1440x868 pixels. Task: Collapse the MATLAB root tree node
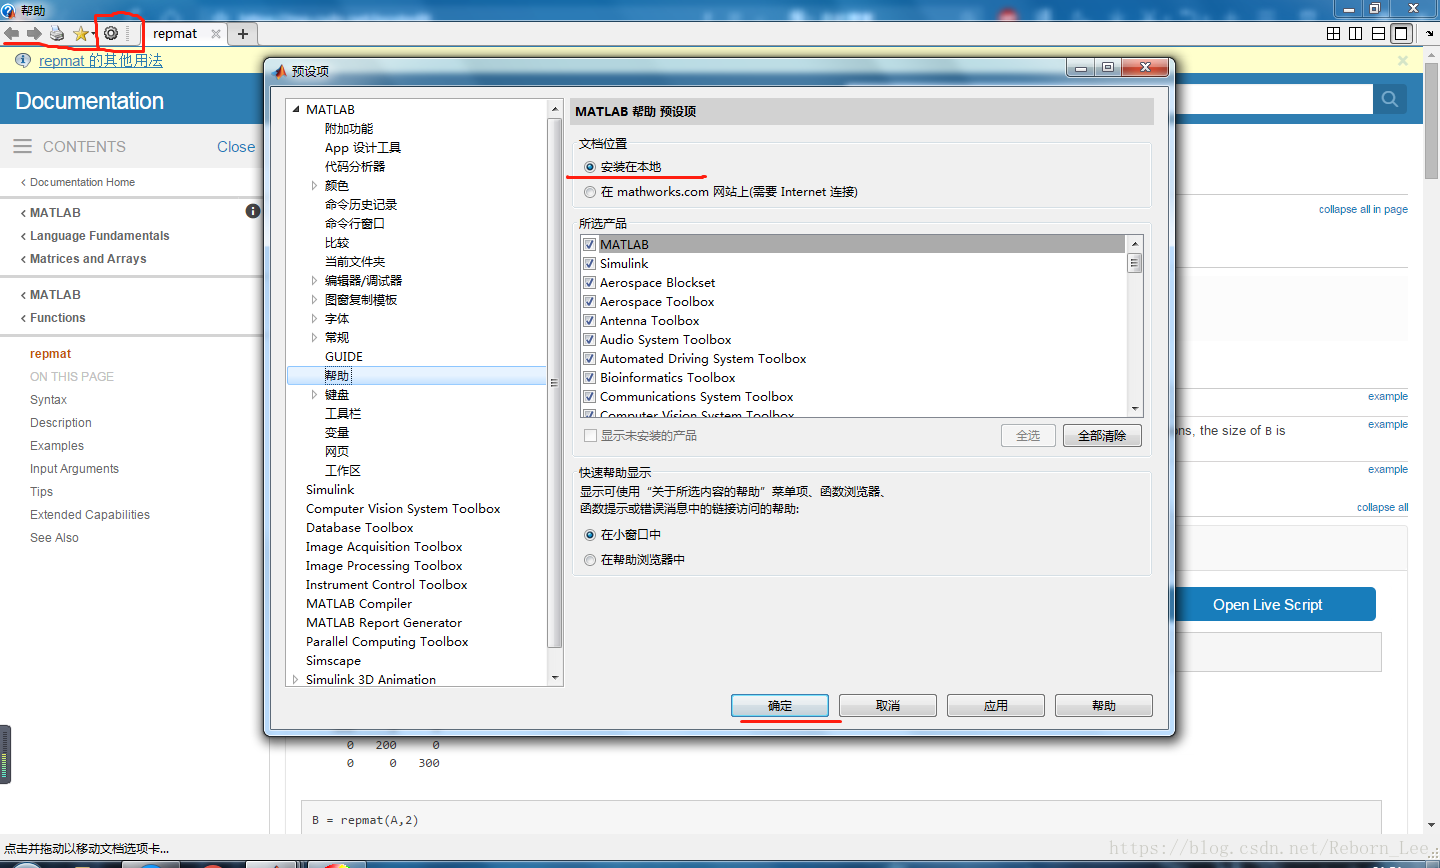pos(296,110)
